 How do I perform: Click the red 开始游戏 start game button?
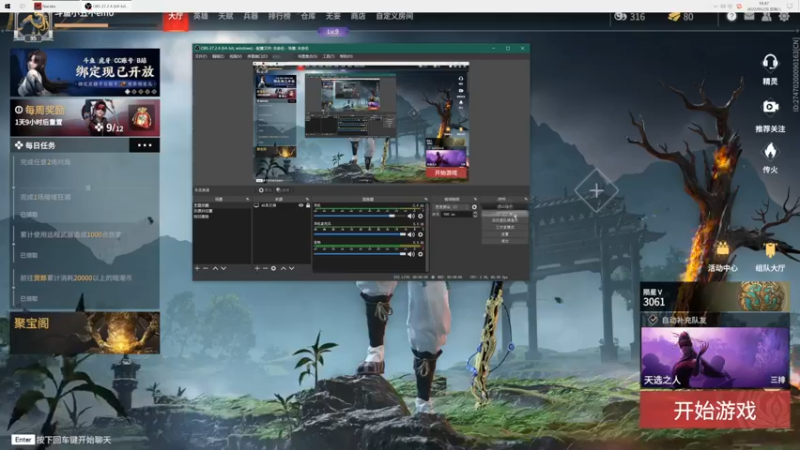715,410
